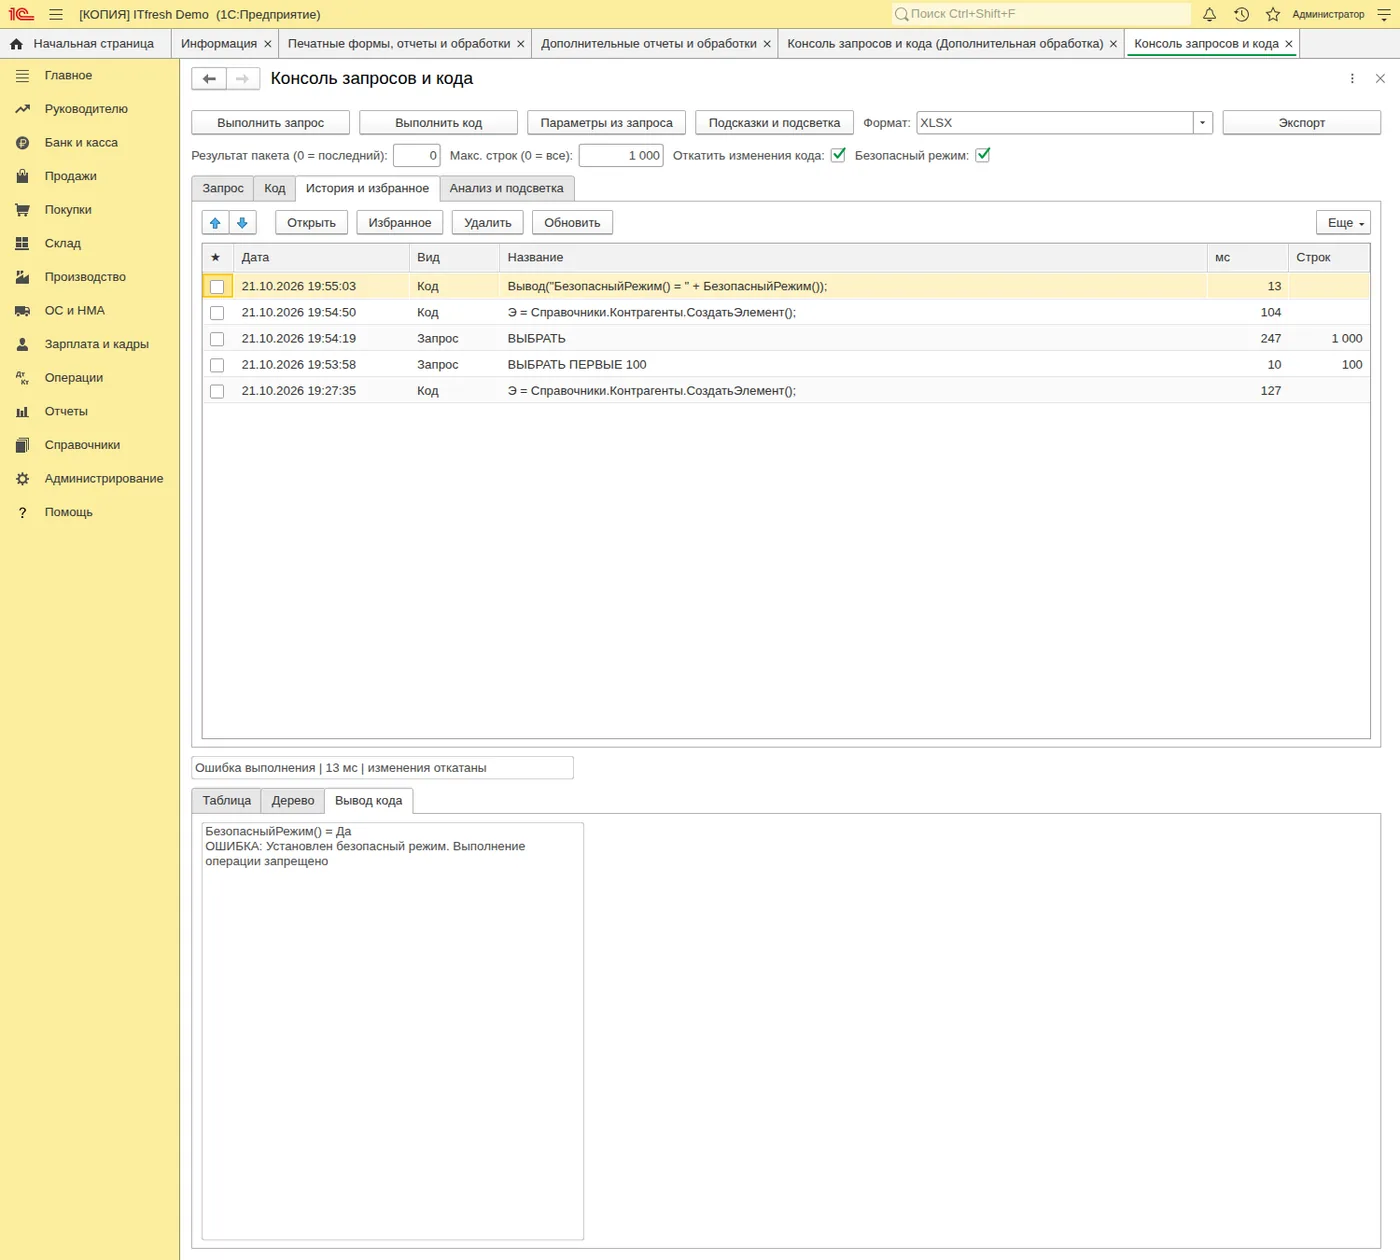Click the Экспорт button
Image resolution: width=1400 pixels, height=1260 pixels.
tap(1302, 123)
